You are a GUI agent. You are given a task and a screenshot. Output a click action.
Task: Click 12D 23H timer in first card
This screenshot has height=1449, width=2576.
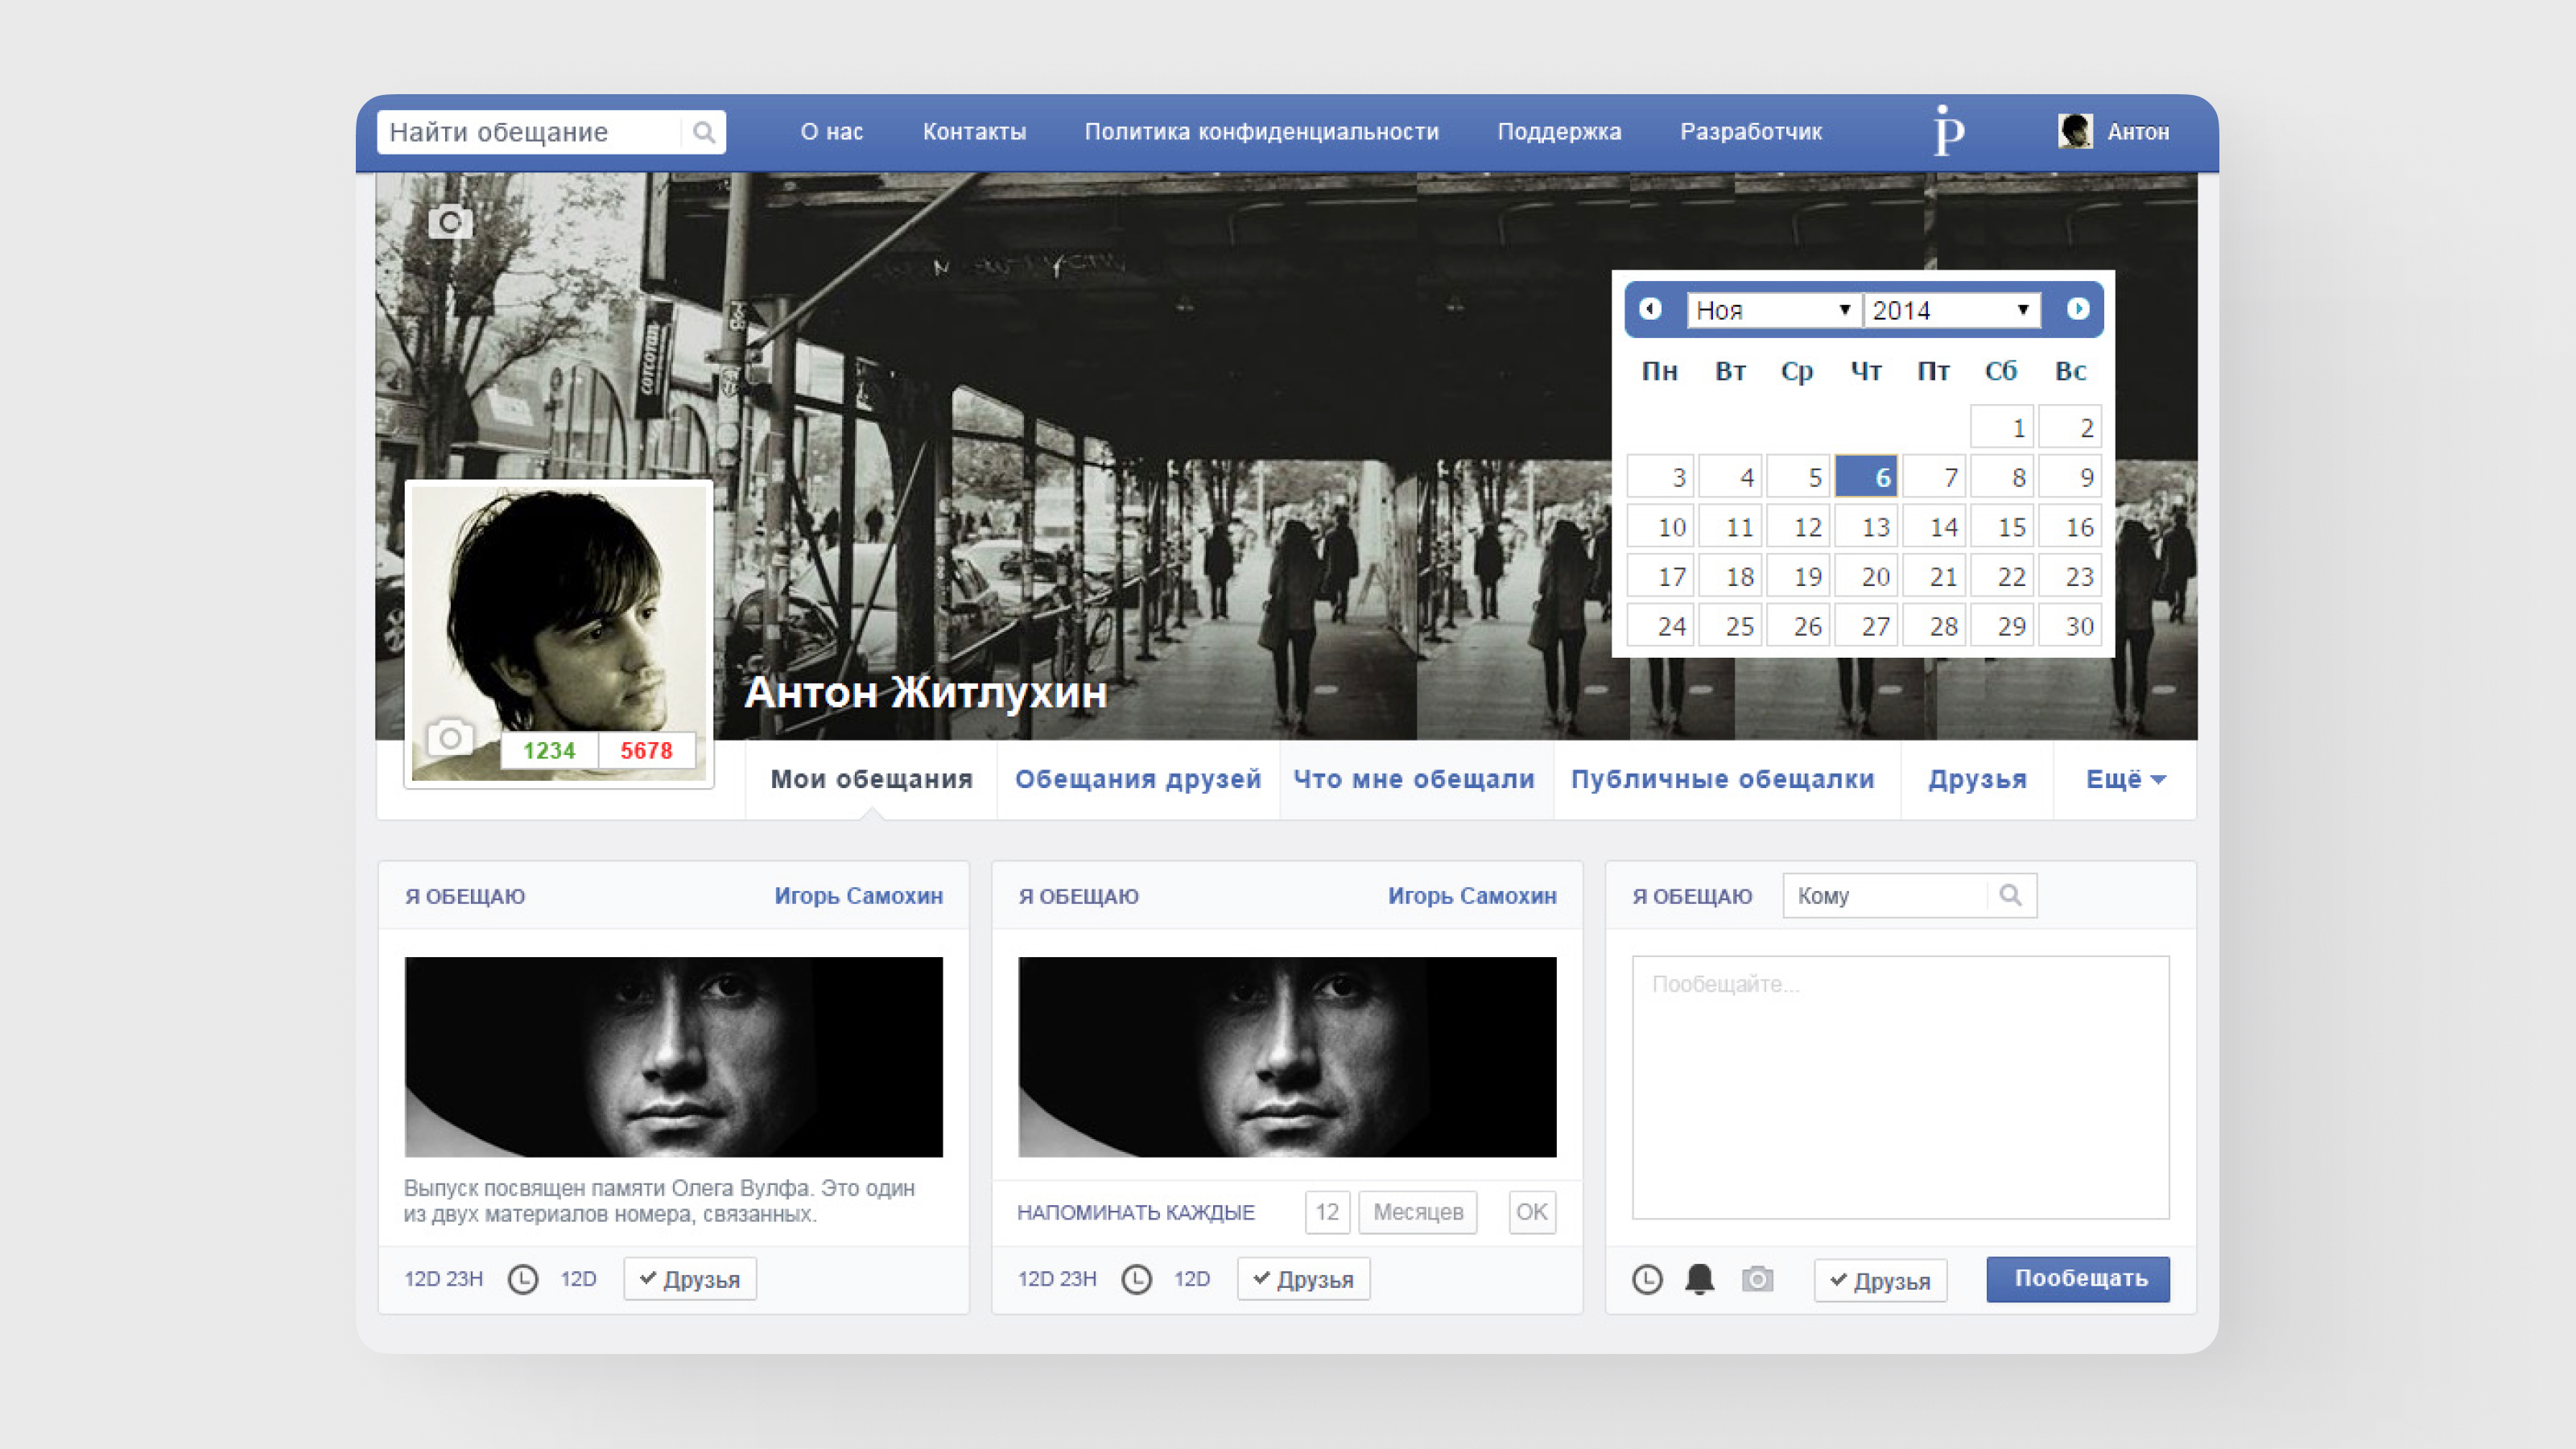click(443, 1279)
